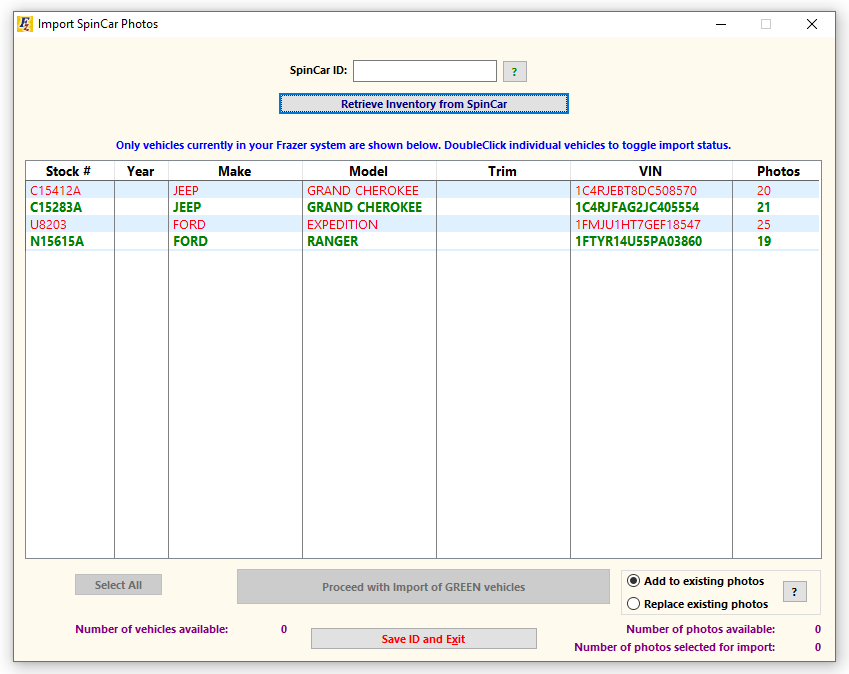The height and width of the screenshot is (674, 849).
Task: Click Save ID and Exit button
Action: pyautogui.click(x=423, y=639)
